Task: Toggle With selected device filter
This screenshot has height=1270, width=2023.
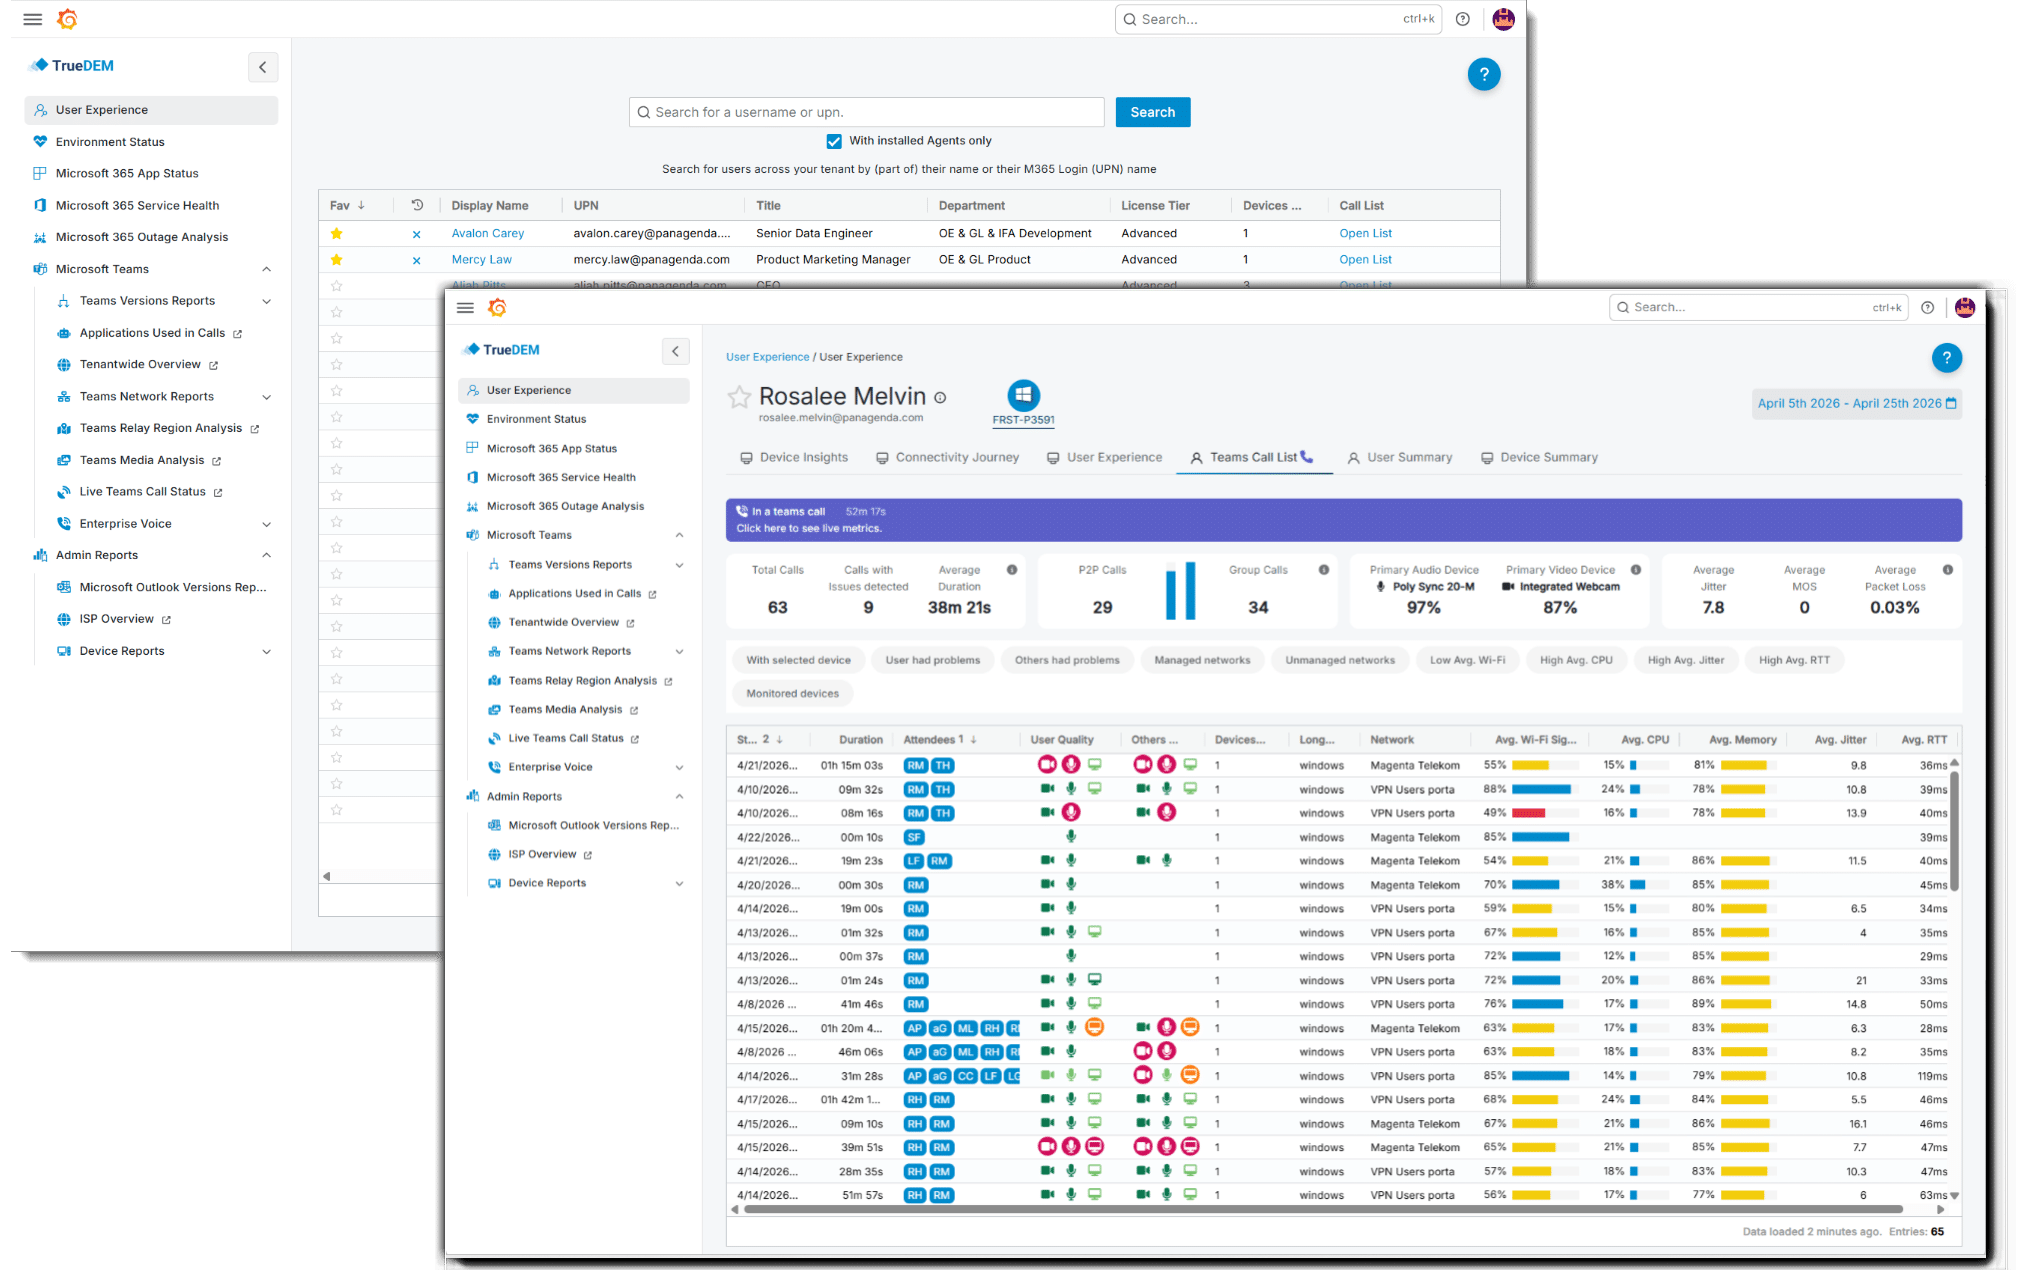Action: coord(798,661)
